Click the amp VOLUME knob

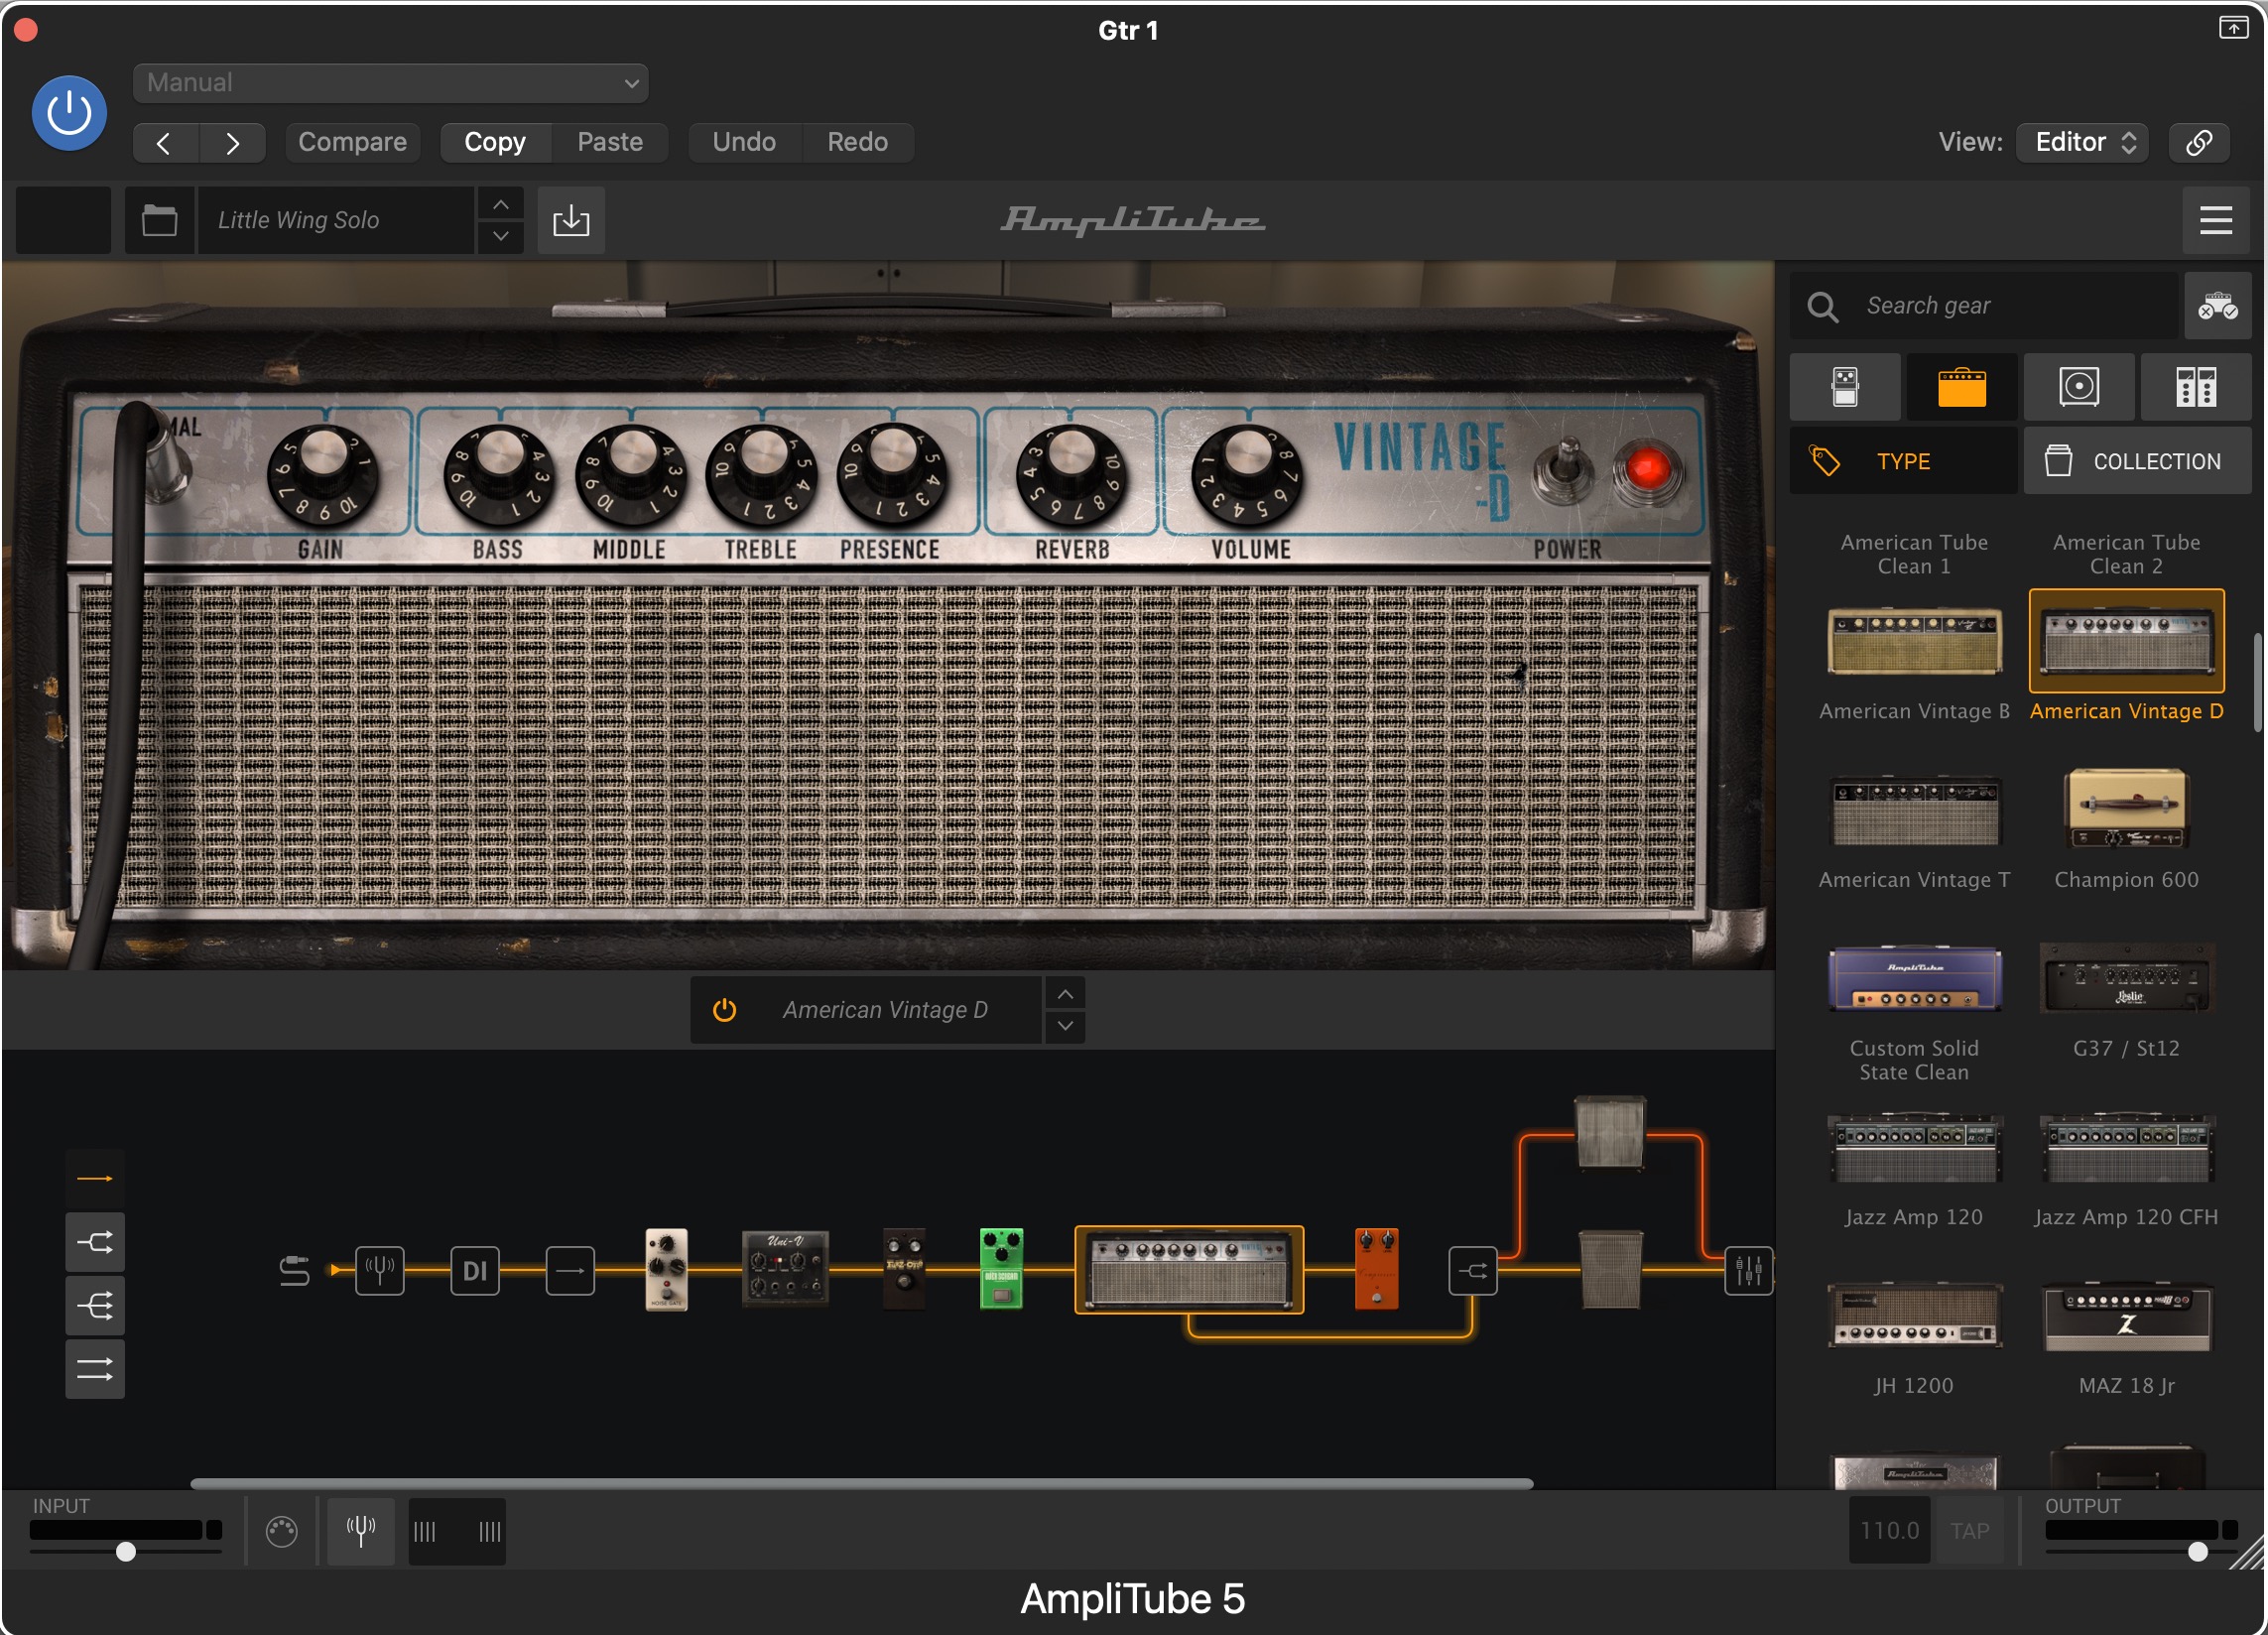click(x=1247, y=474)
